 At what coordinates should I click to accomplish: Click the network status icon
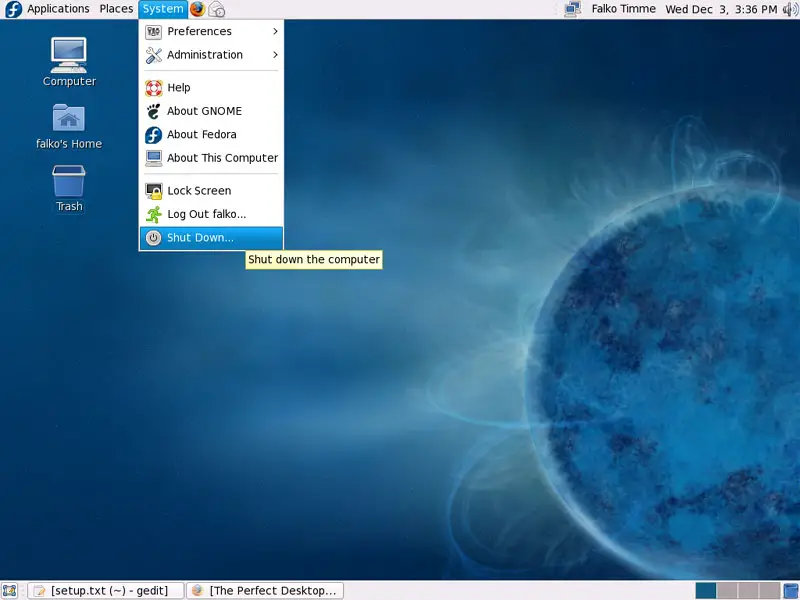tap(572, 9)
